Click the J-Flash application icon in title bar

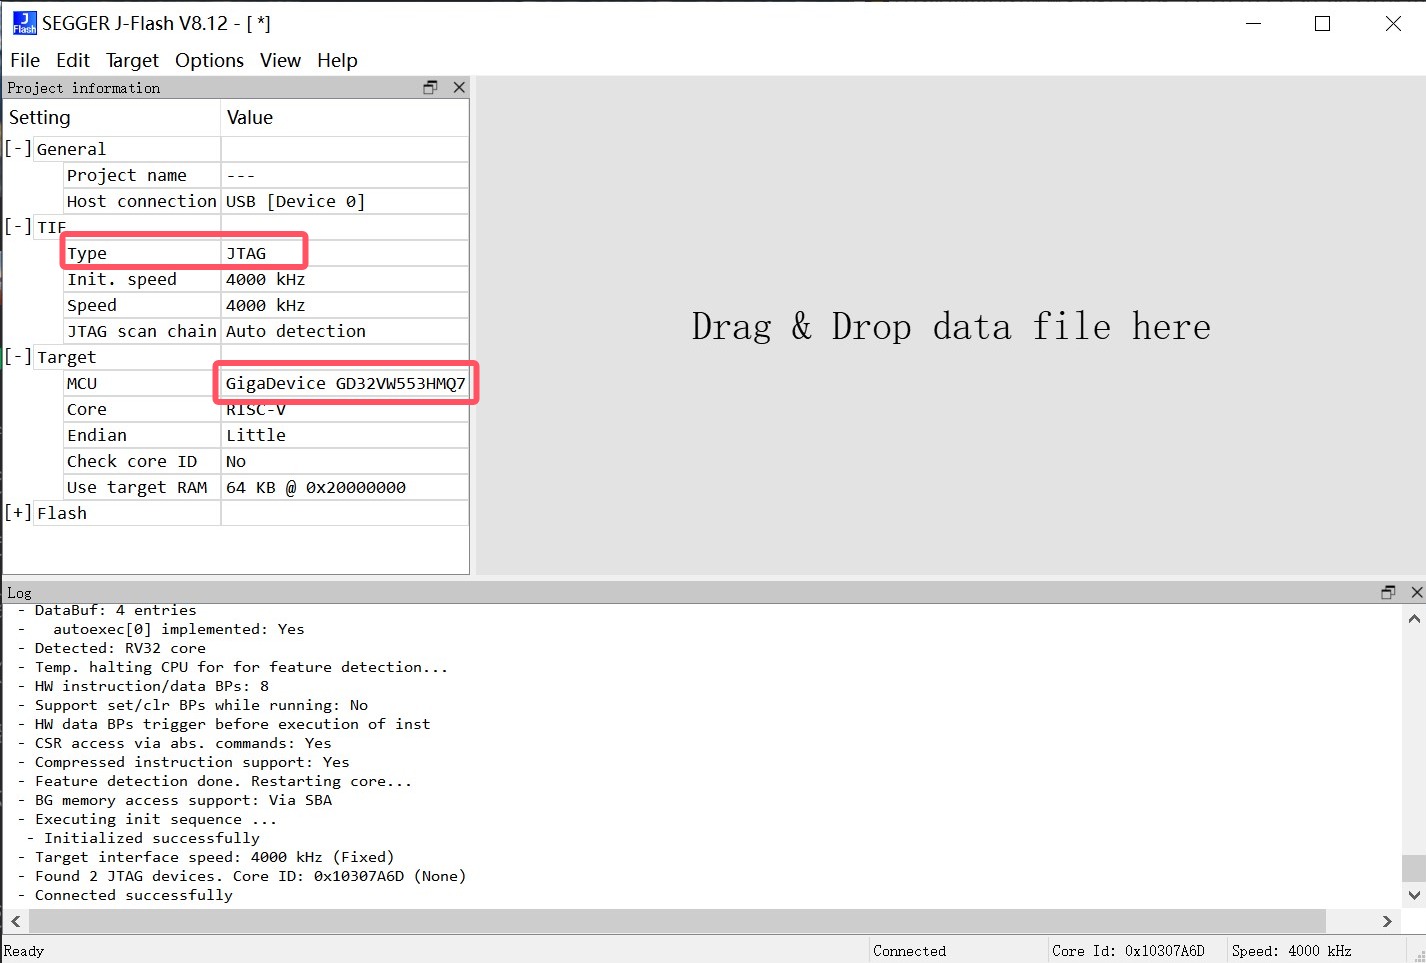coord(24,23)
